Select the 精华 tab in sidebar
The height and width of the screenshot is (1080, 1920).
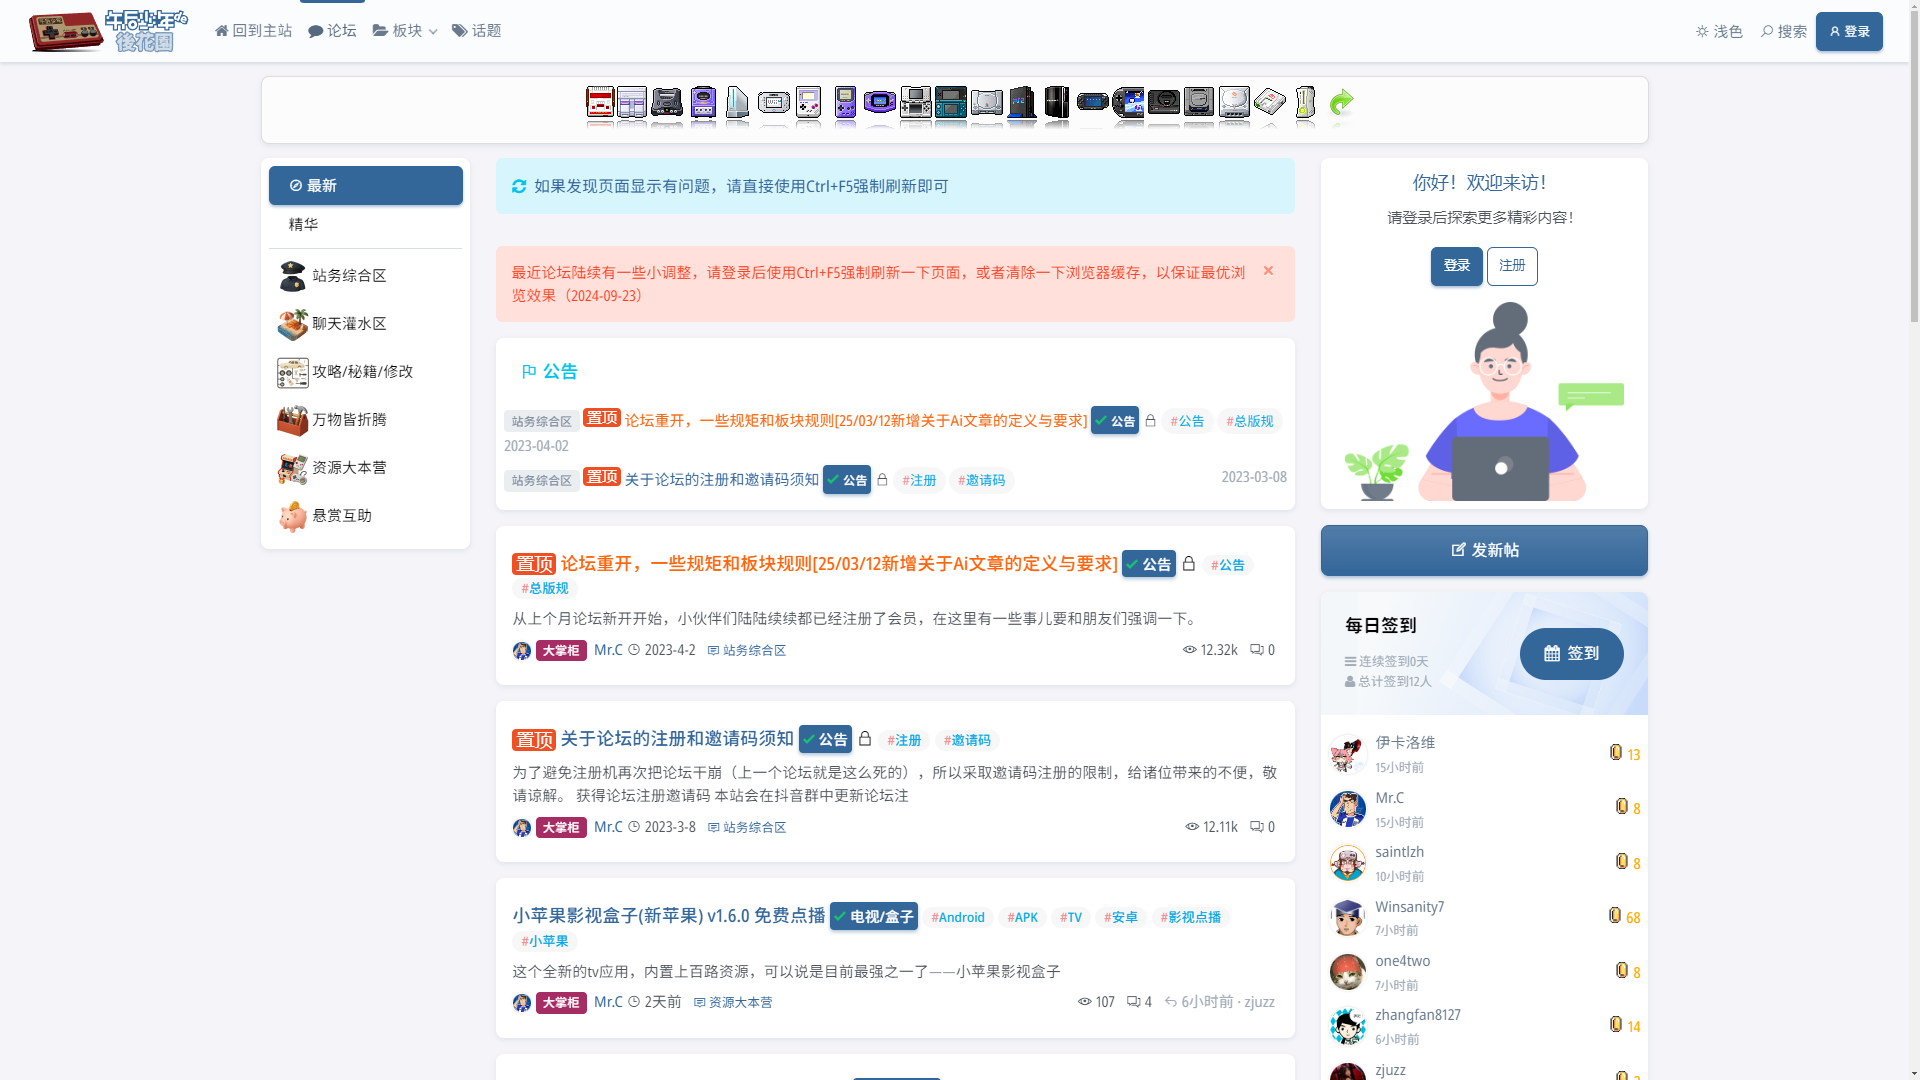[x=304, y=225]
